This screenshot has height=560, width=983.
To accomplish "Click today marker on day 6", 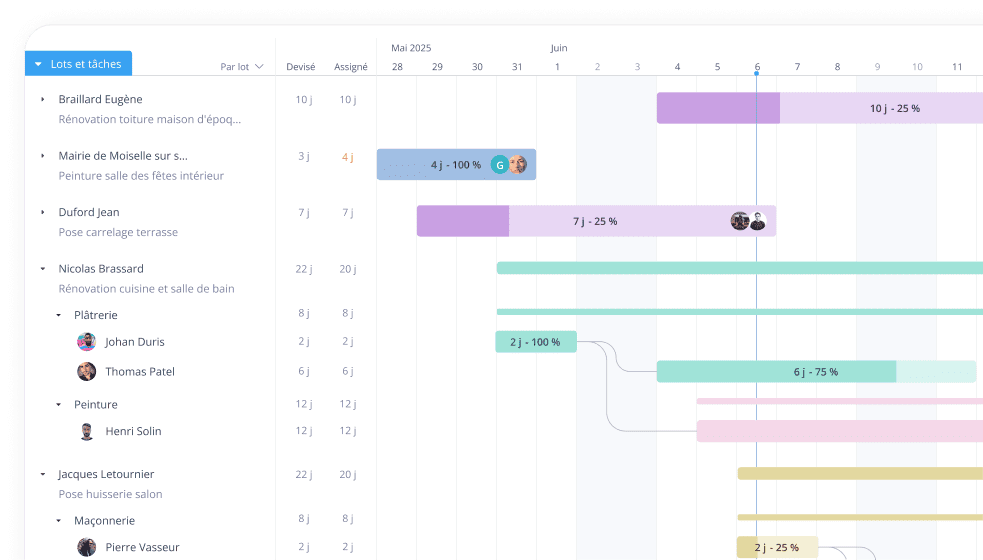I will pyautogui.click(x=757, y=67).
